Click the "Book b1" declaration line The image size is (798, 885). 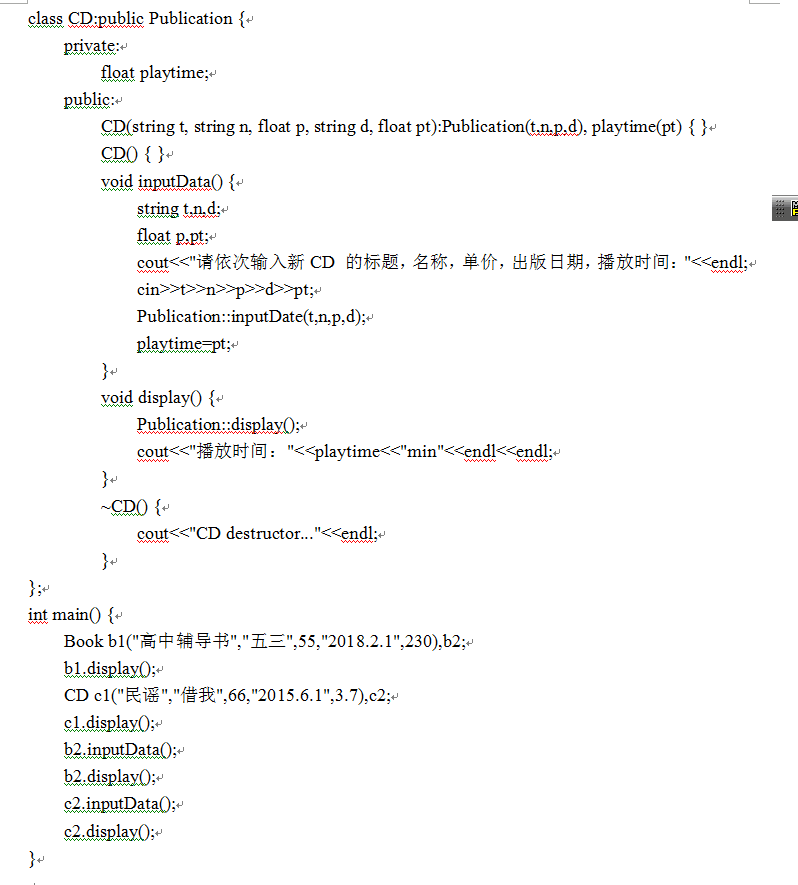coord(260,641)
